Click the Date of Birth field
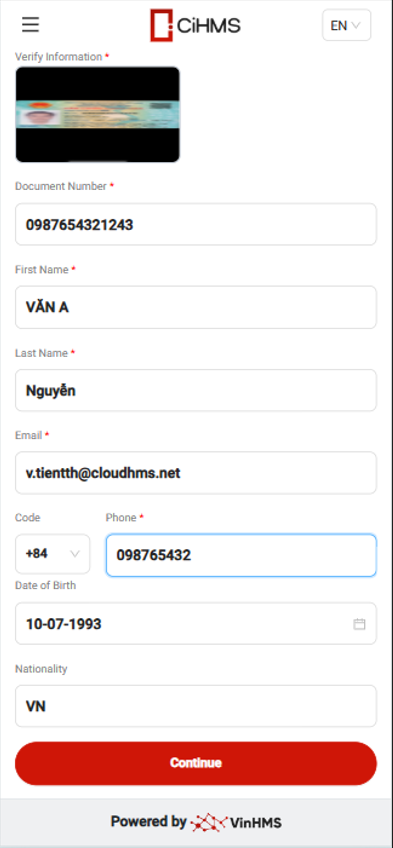This screenshot has height=848, width=393. click(196, 624)
